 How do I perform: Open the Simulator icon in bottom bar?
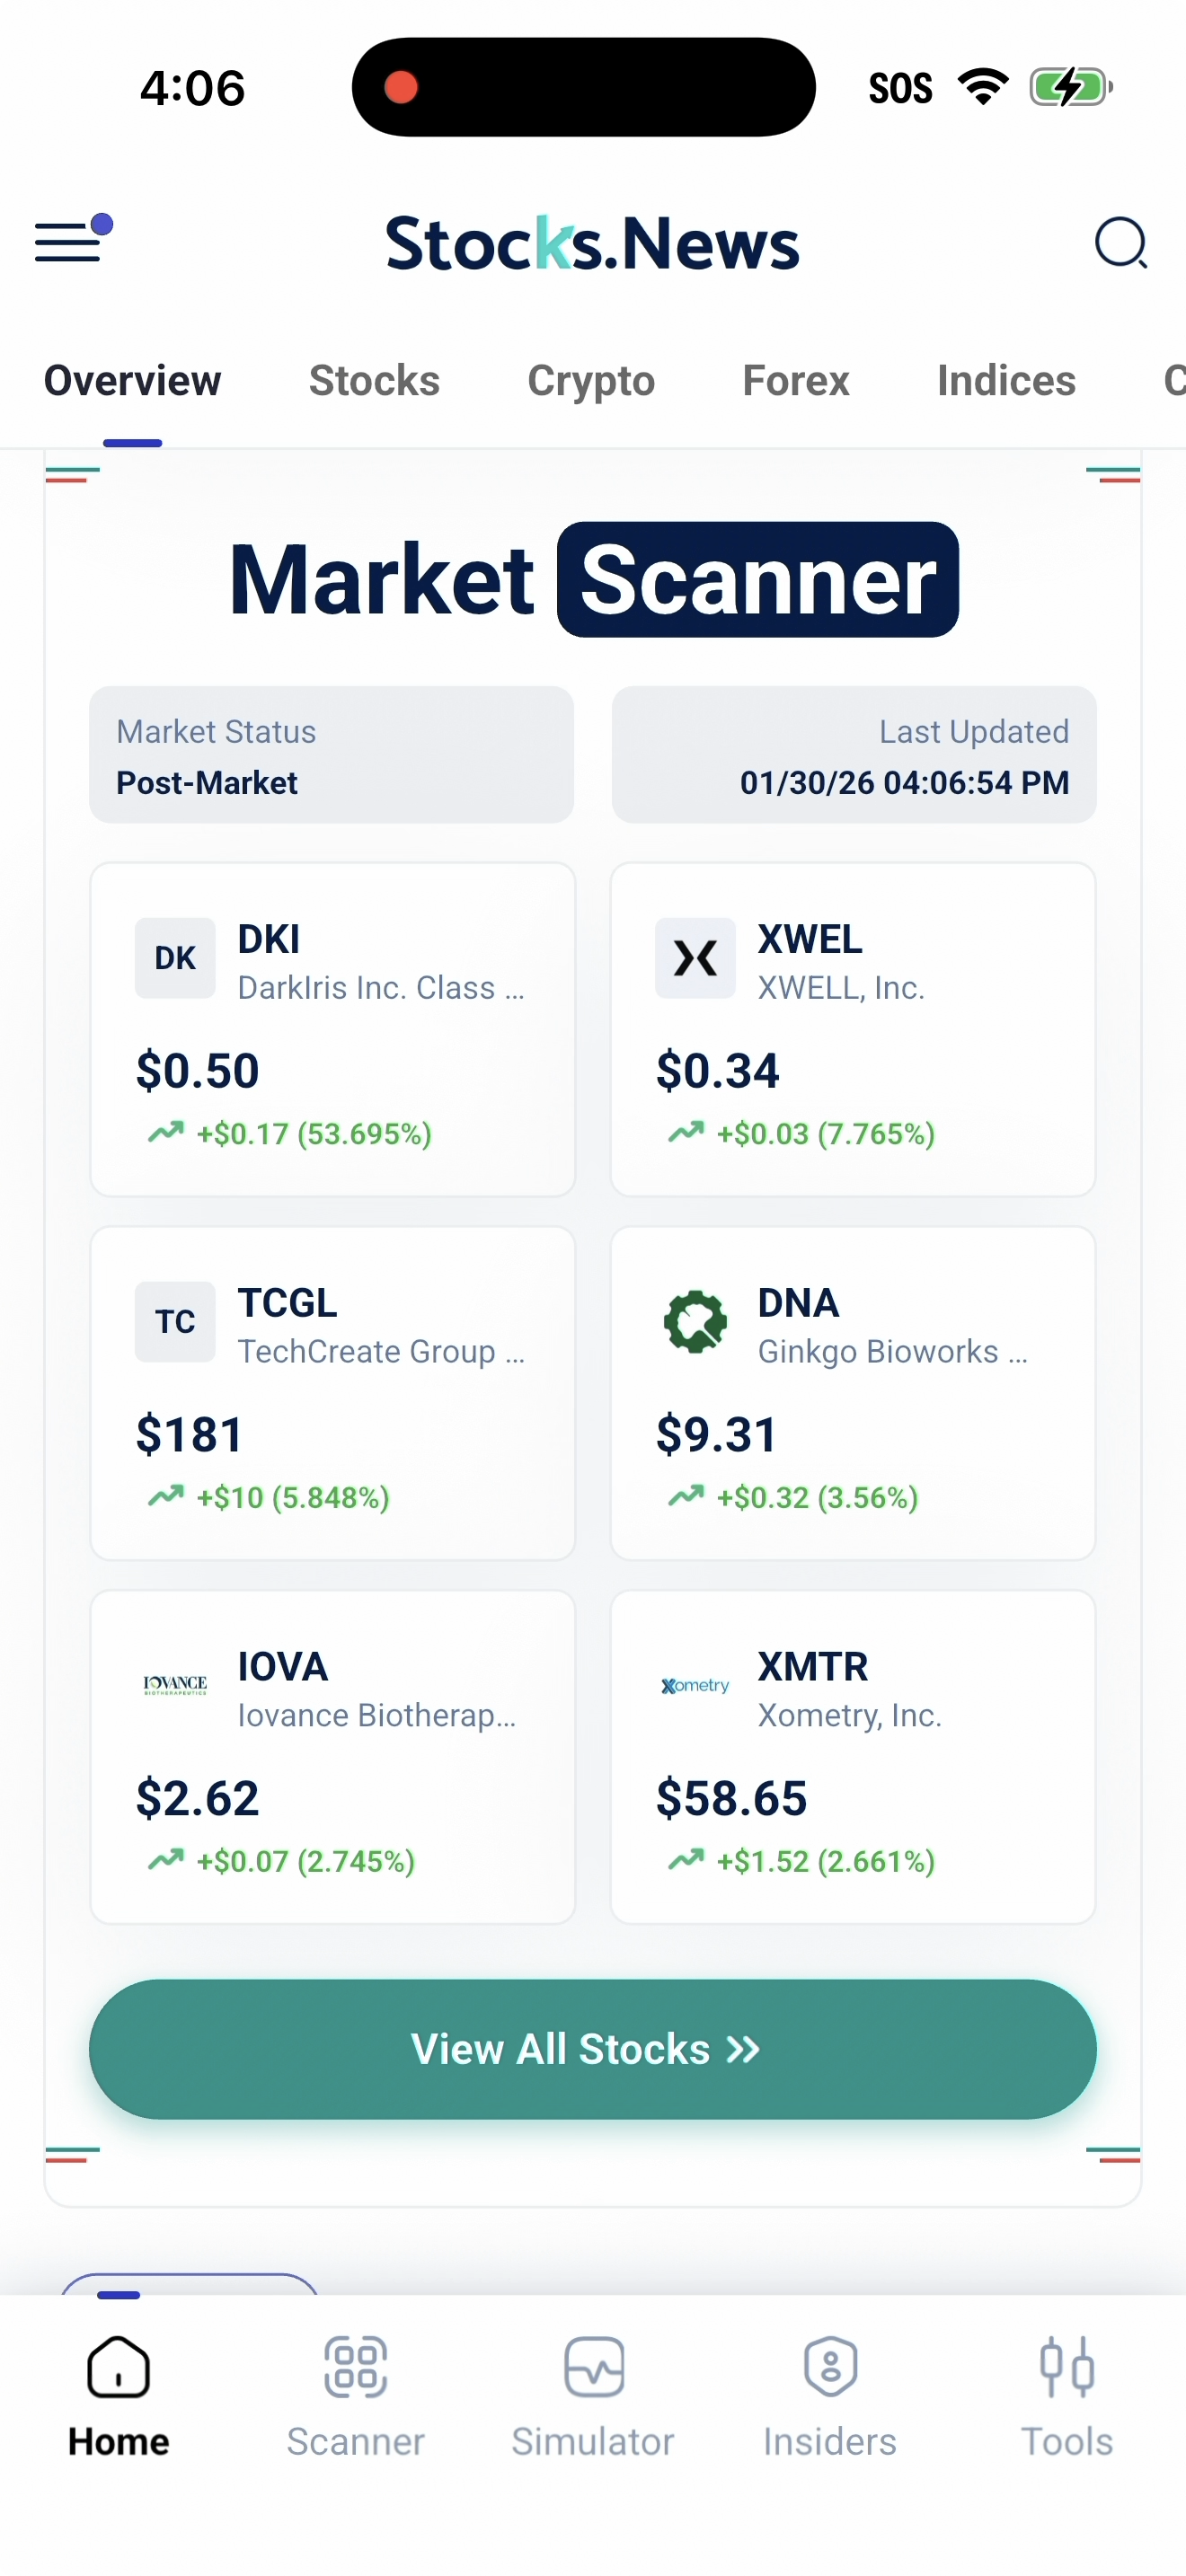coord(594,2367)
